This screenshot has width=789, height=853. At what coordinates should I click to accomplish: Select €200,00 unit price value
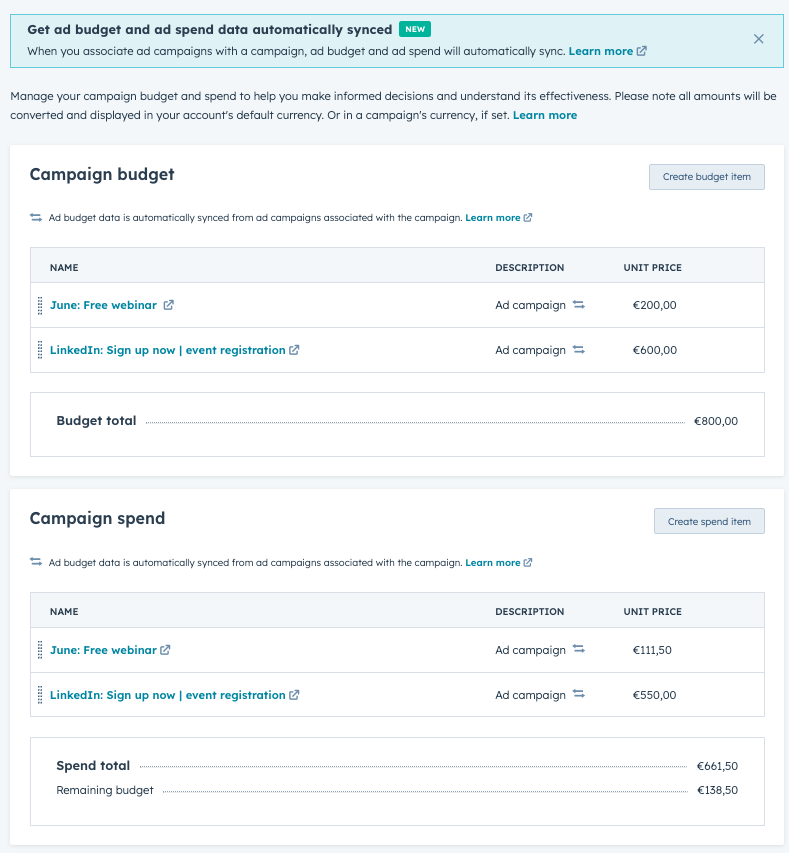[655, 305]
